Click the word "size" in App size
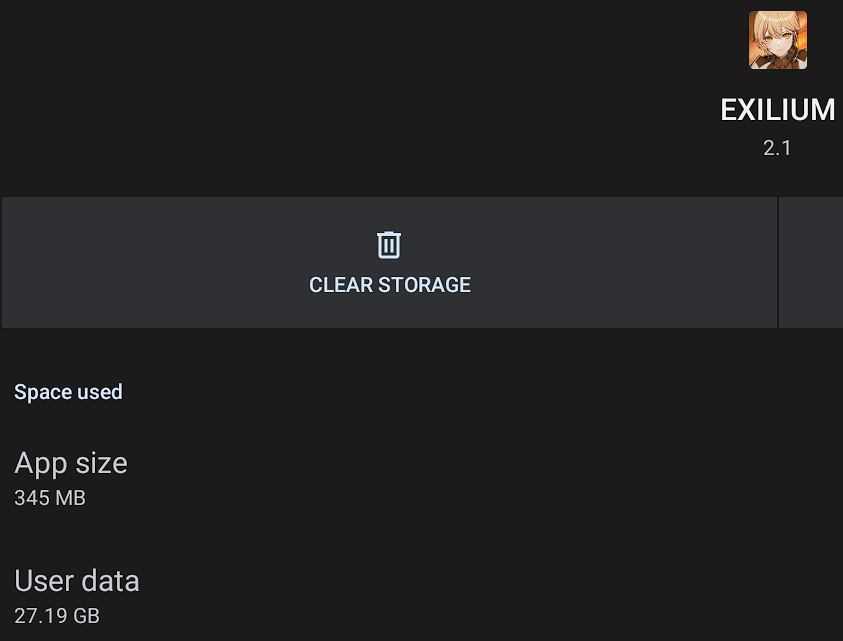The image size is (843, 641). point(102,463)
